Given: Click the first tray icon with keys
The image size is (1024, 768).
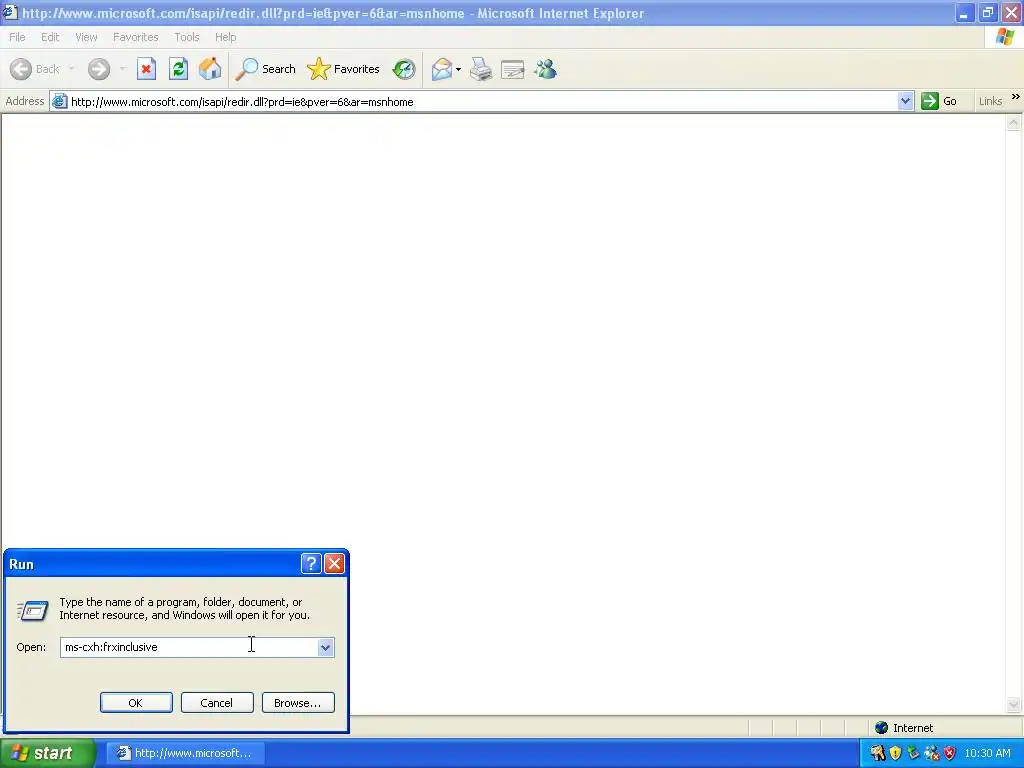Looking at the screenshot, I should point(878,753).
